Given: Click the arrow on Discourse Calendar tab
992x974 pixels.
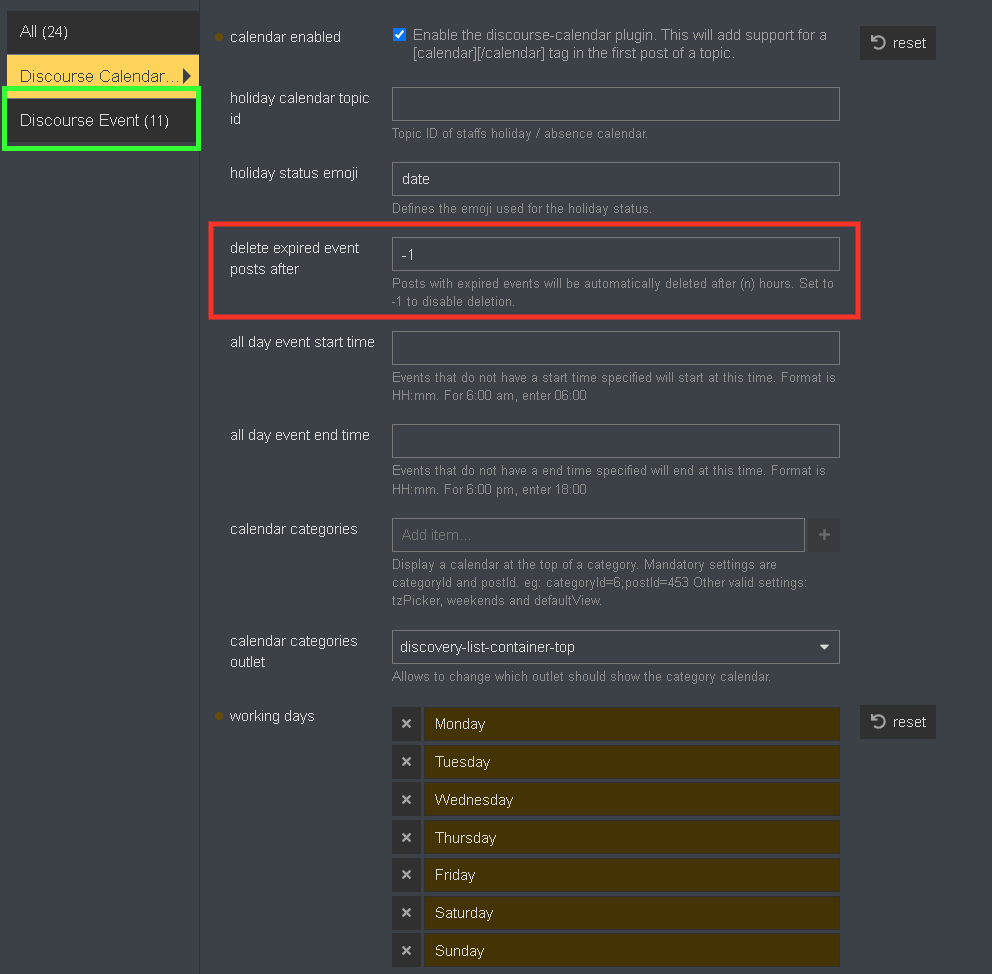Looking at the screenshot, I should point(187,76).
